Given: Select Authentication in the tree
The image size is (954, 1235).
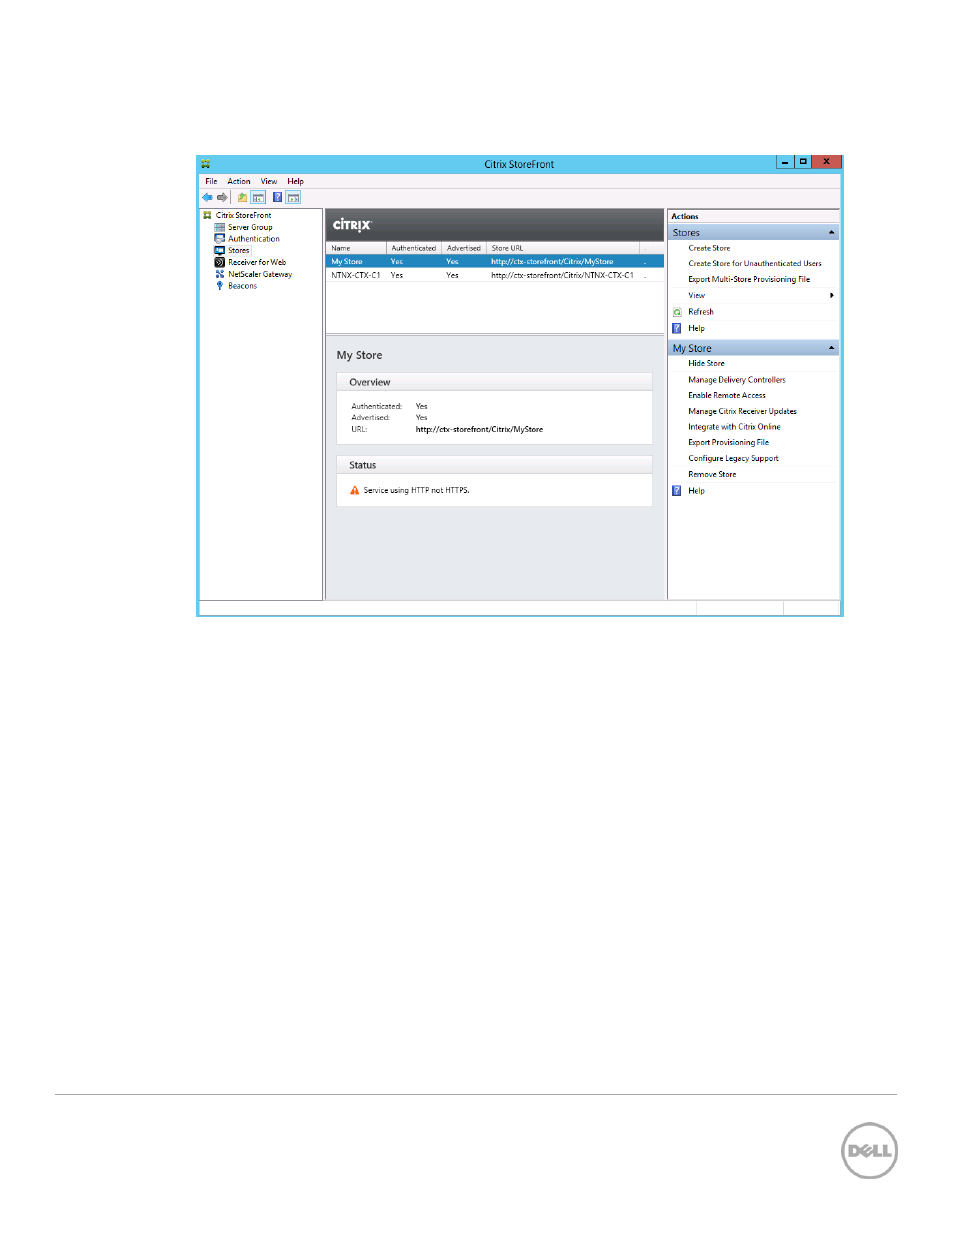Looking at the screenshot, I should click(254, 239).
